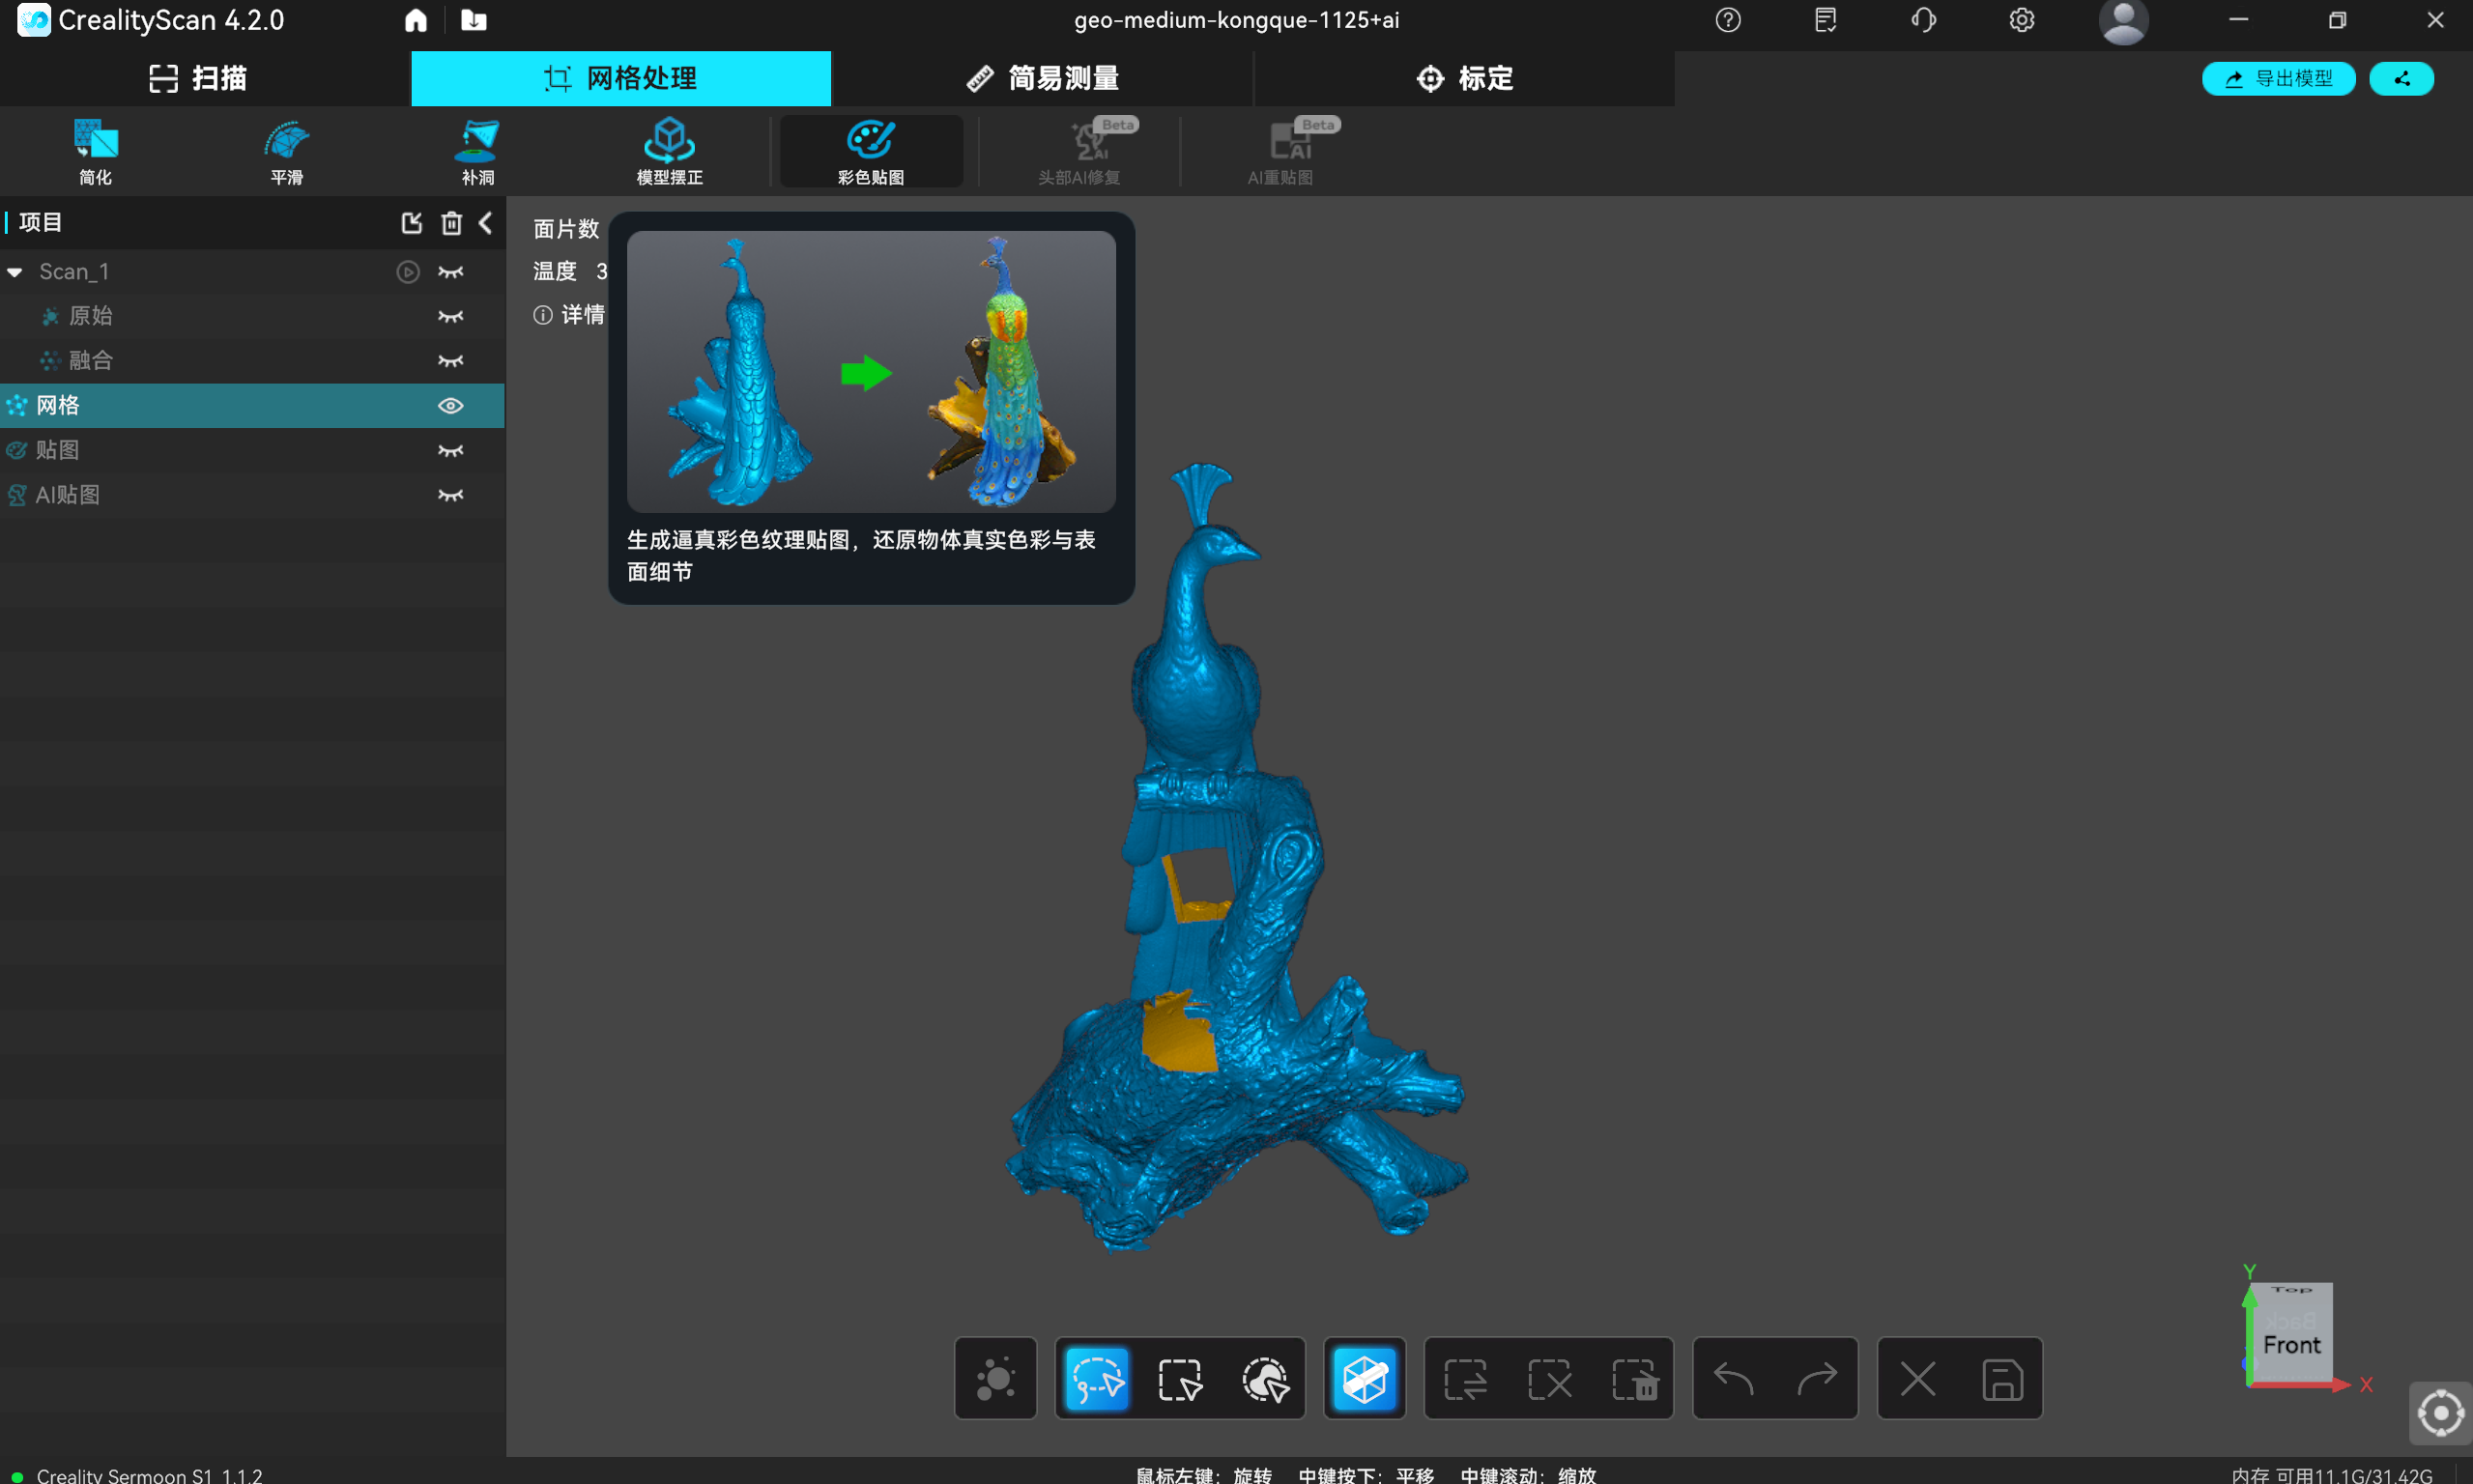The image size is (2473, 1484).
Task: Click the 导出模型 export model button
Action: click(x=2278, y=78)
